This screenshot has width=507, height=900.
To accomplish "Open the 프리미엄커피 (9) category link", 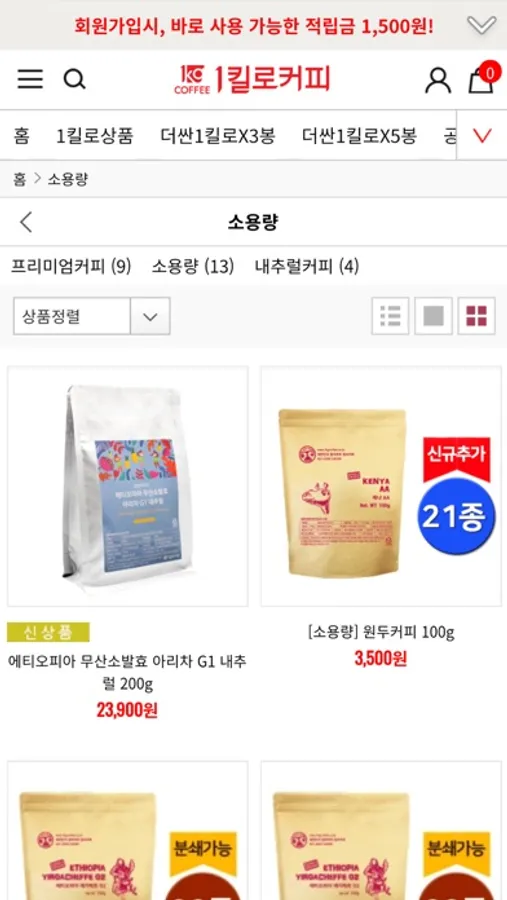I will click(x=72, y=266).
